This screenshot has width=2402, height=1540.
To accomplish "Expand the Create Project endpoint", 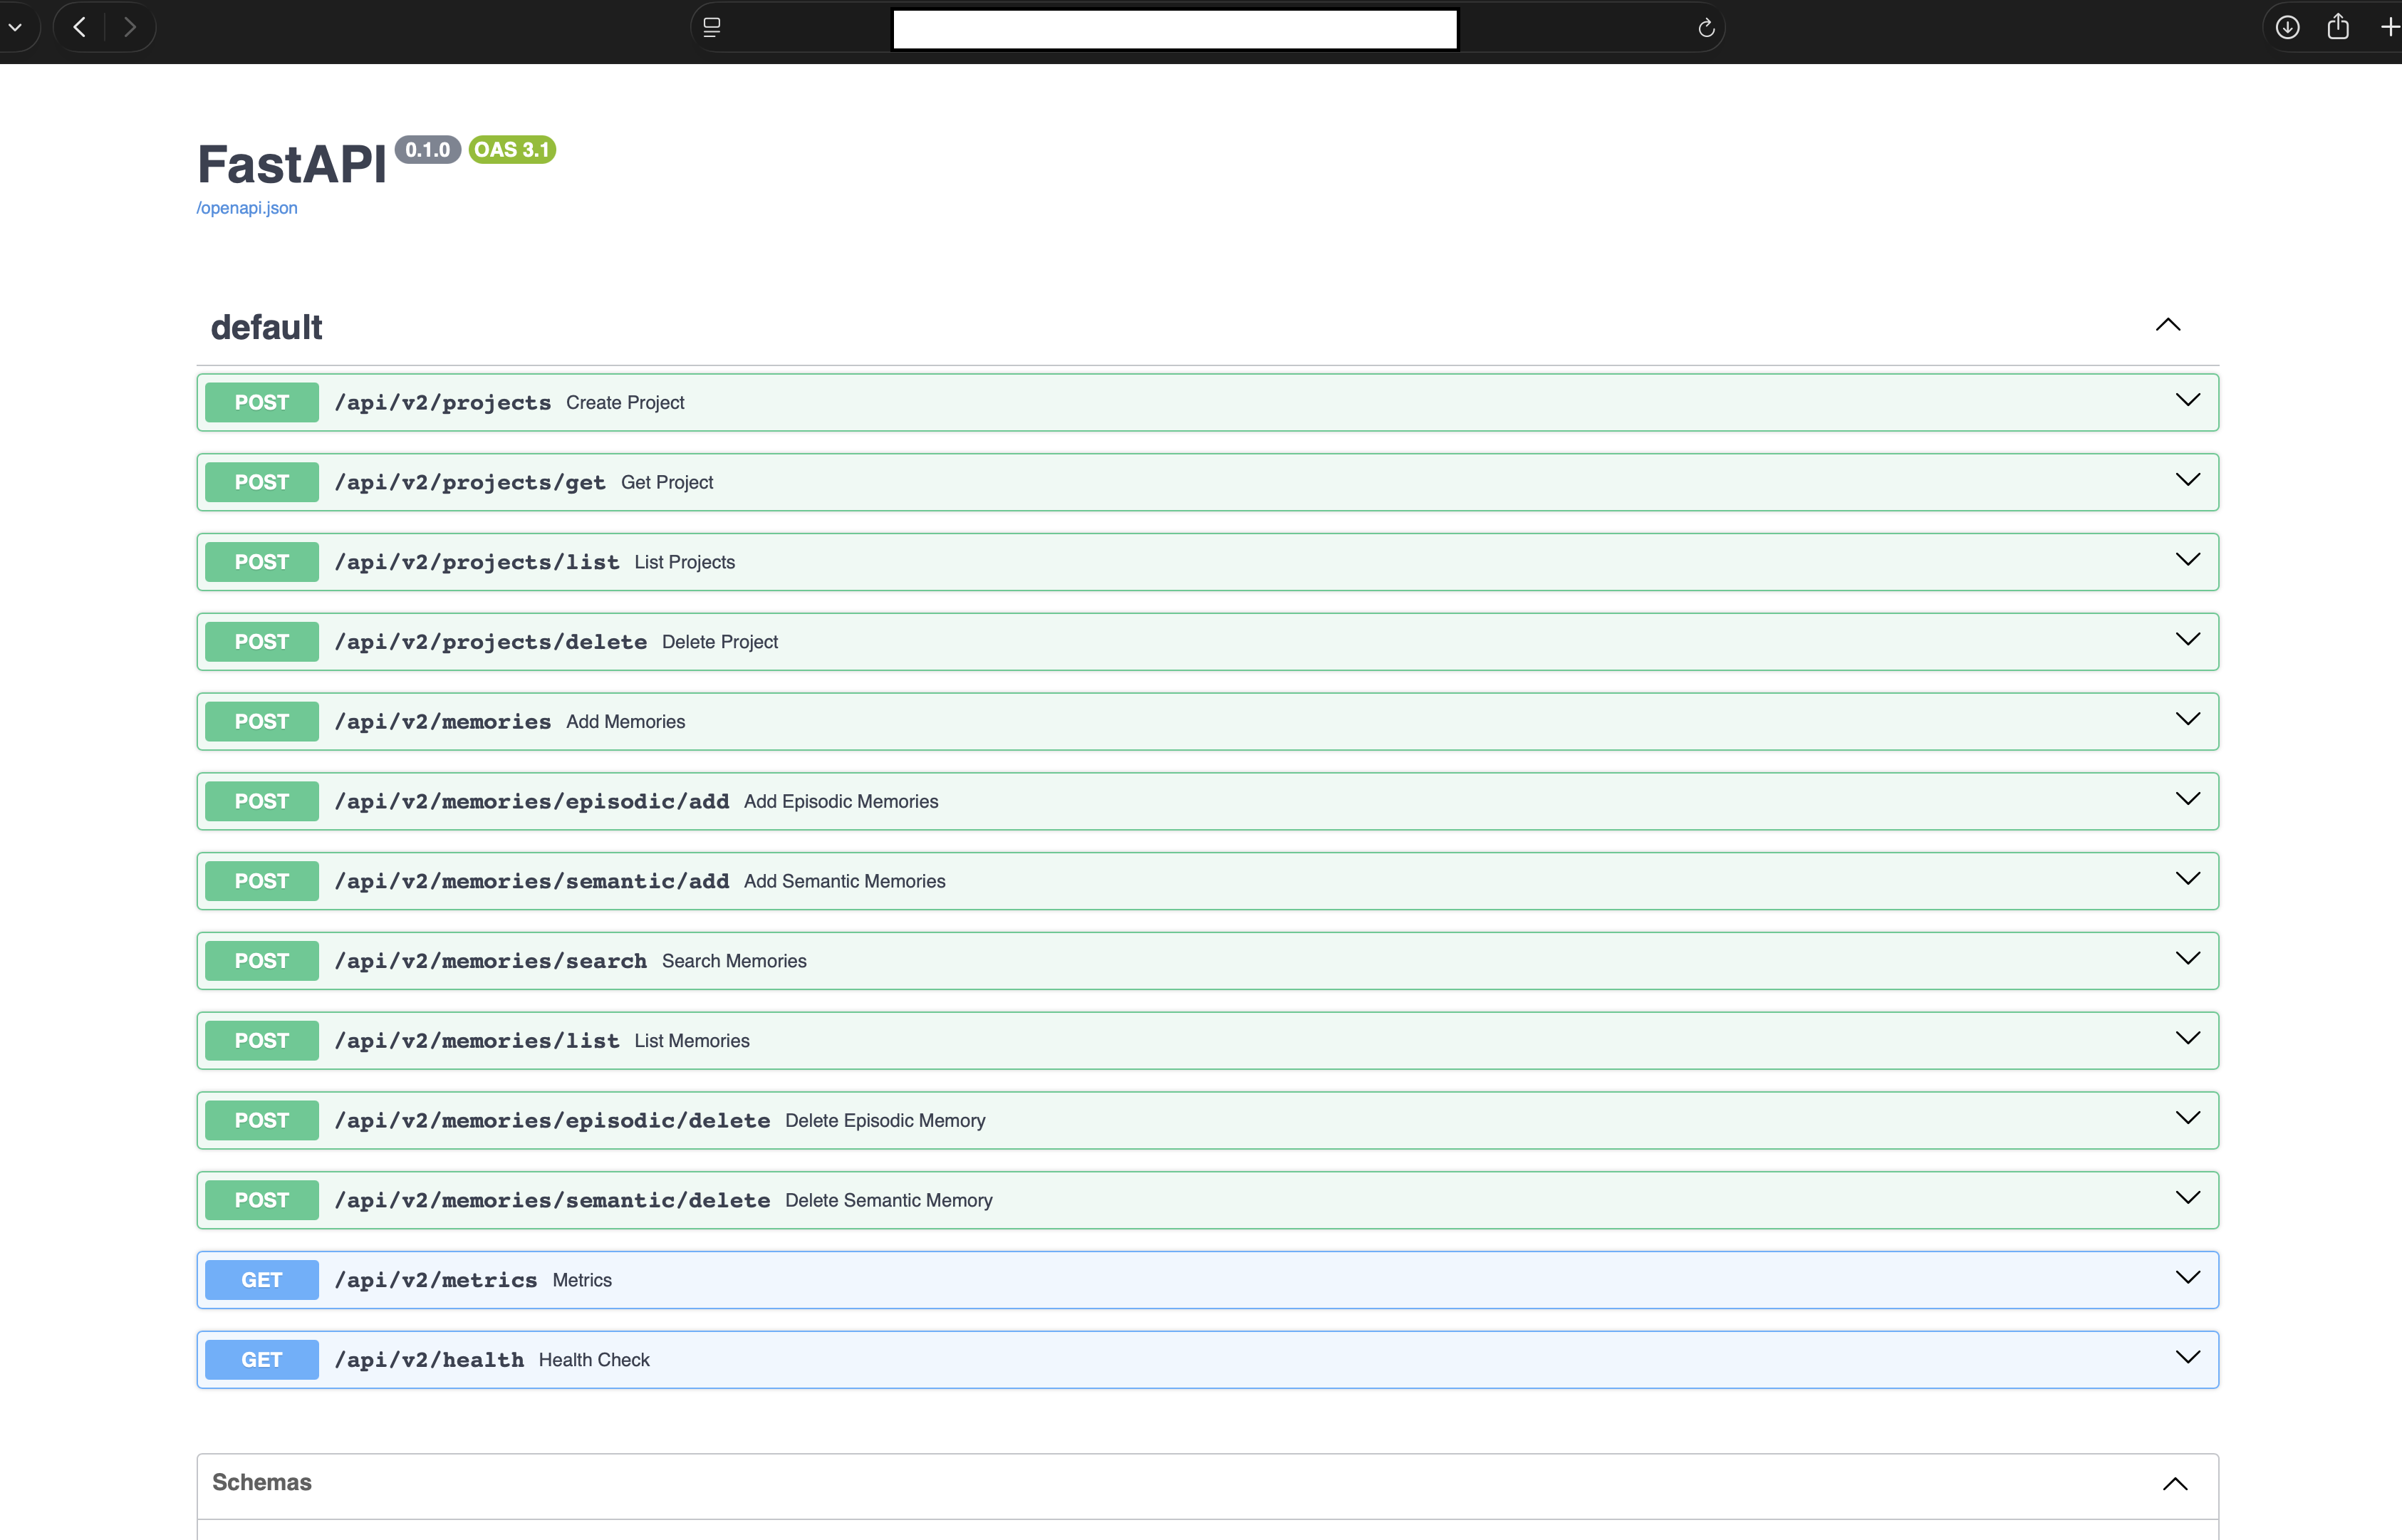I will click(2188, 400).
